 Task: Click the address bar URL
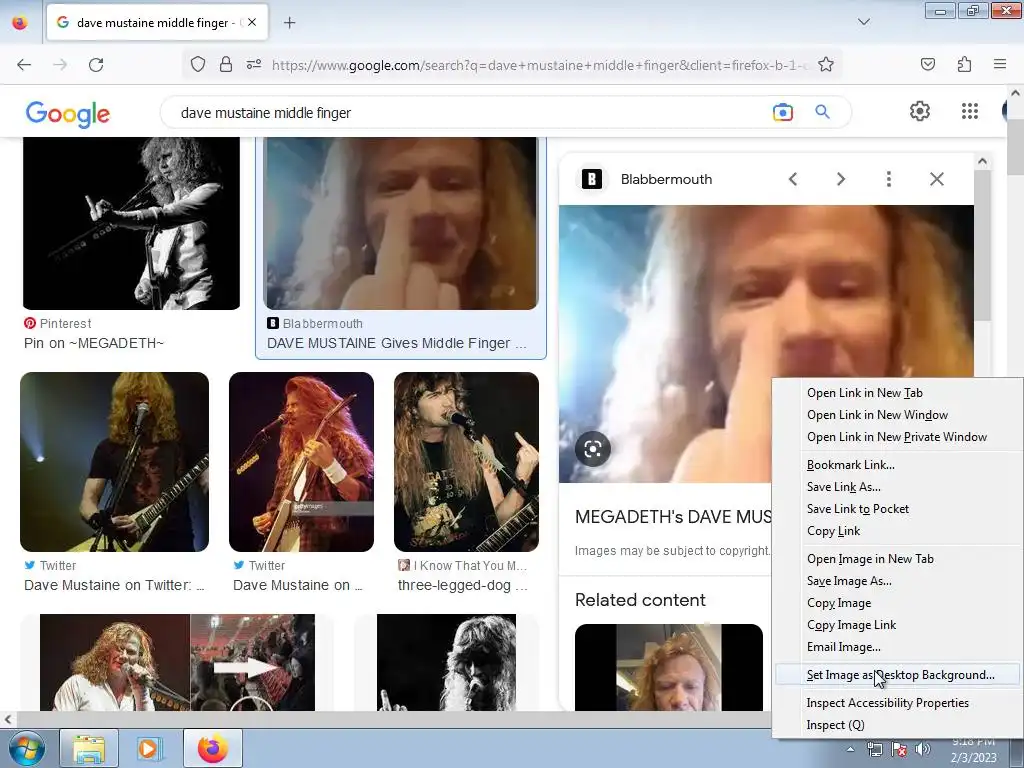(539, 65)
